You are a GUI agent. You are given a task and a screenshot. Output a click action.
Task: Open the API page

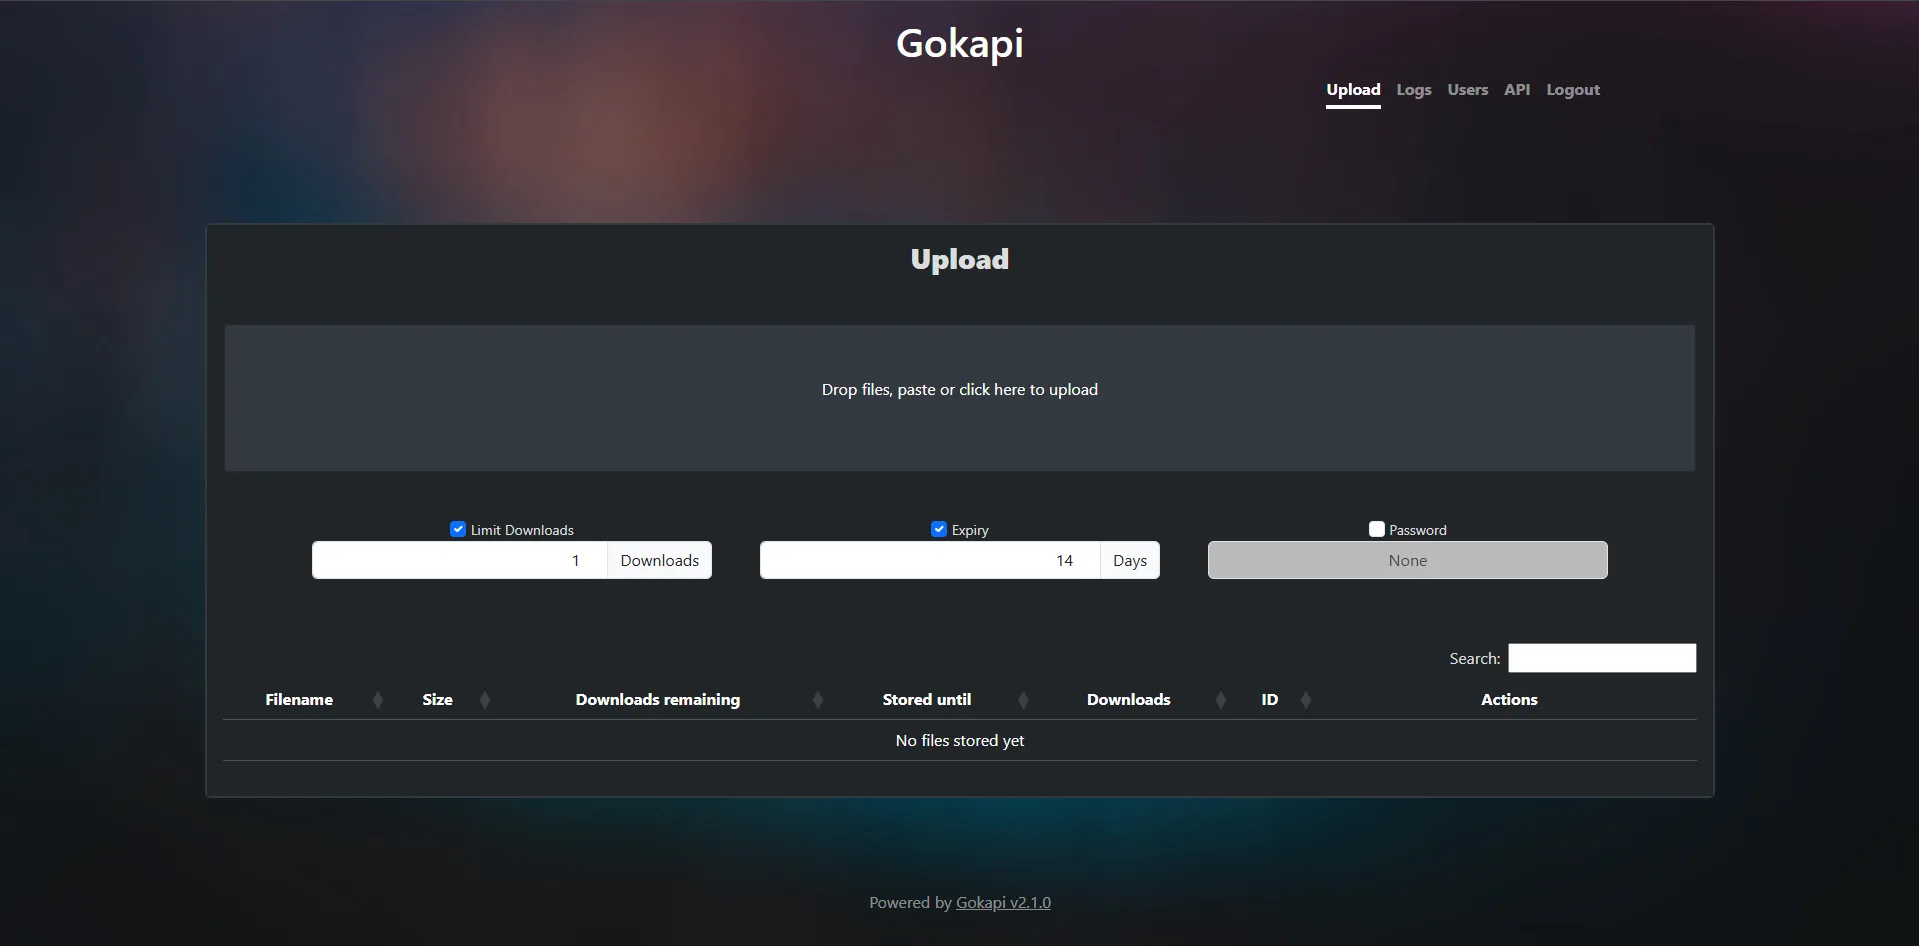(x=1516, y=89)
